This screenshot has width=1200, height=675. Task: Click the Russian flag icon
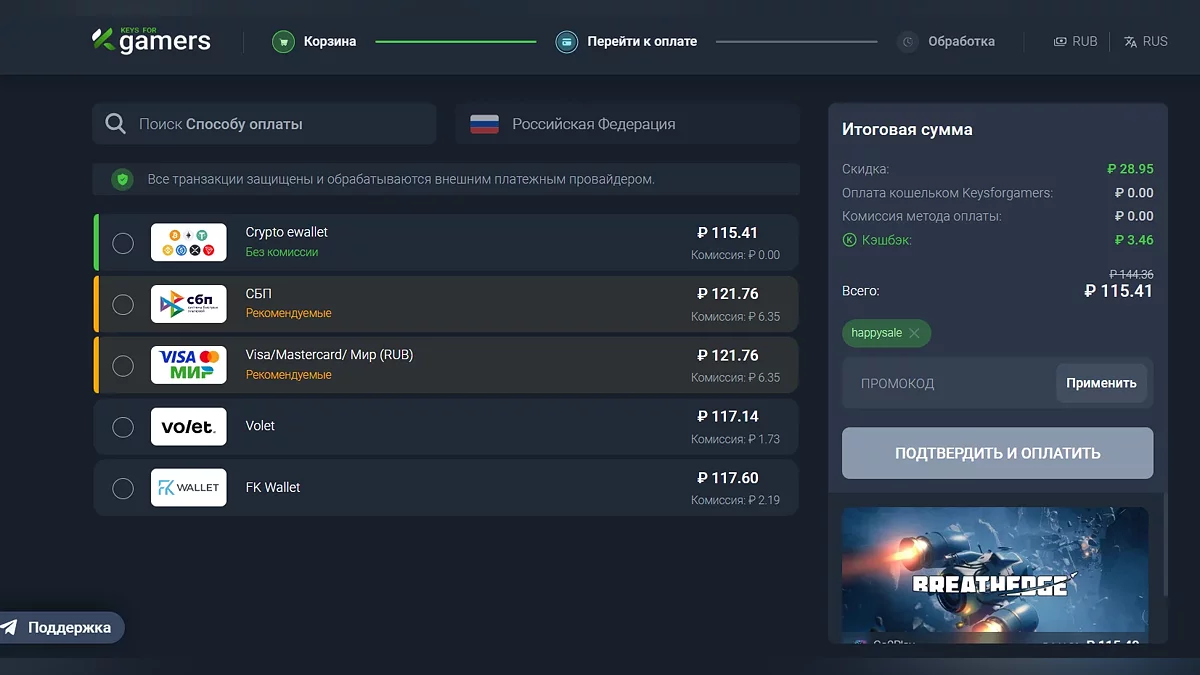click(484, 124)
